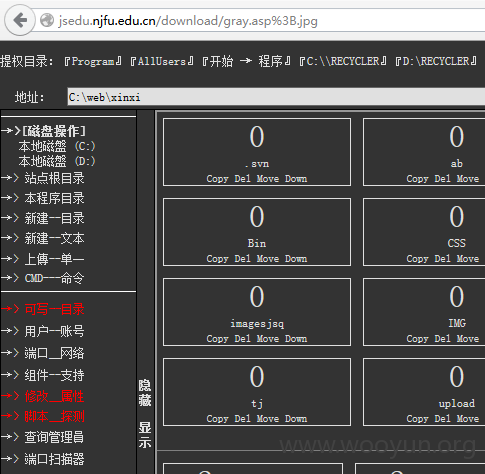Click Copy under imagesjsq folder

point(217,339)
